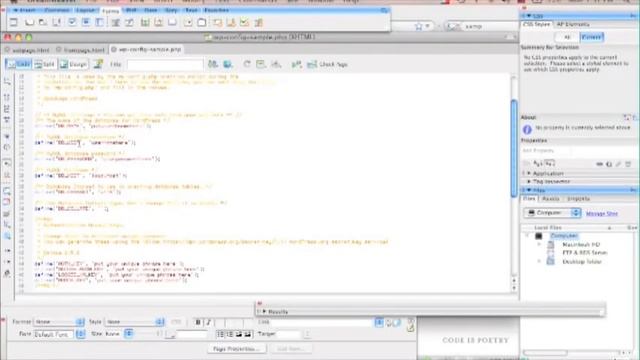Switch to the Assets tab
This screenshot has height=360, width=640.
551,199
